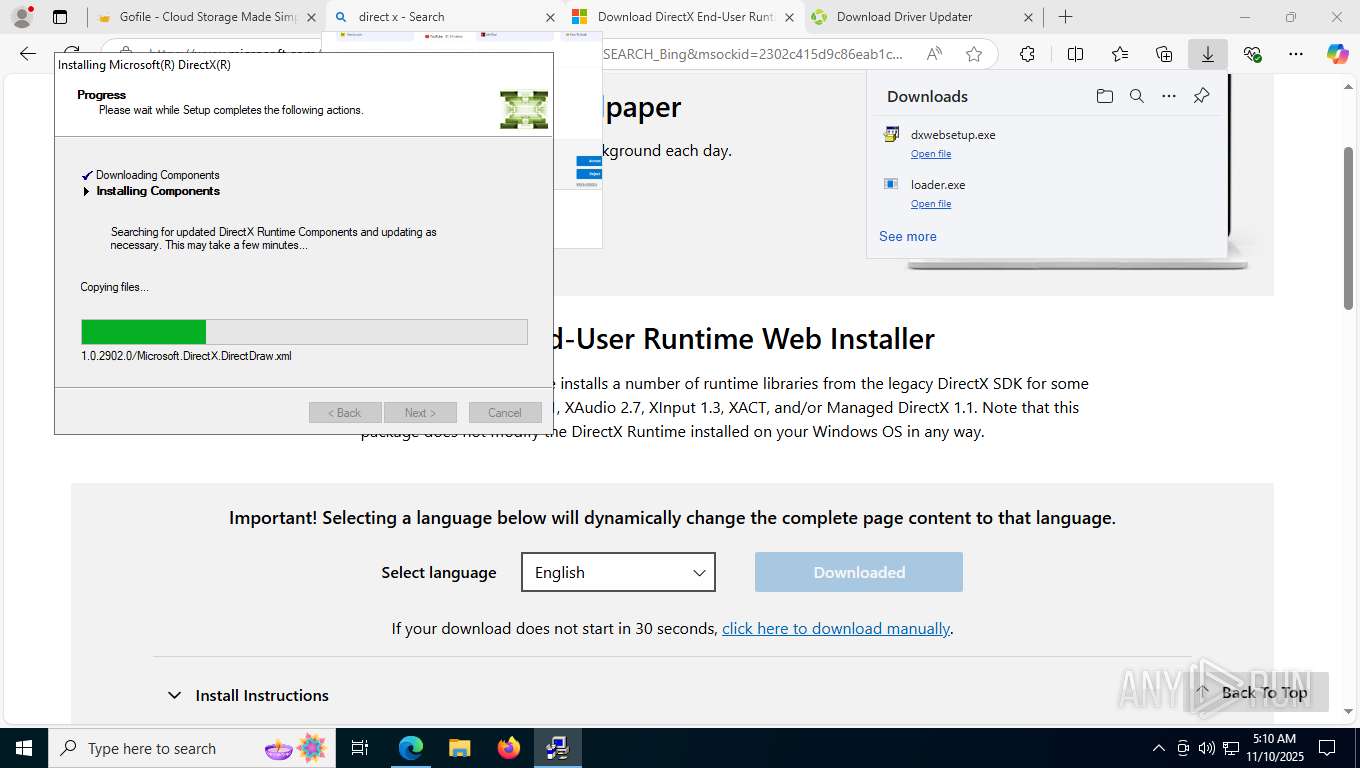Go back in Edge browser
Image resolution: width=1360 pixels, height=768 pixels.
tap(27, 54)
